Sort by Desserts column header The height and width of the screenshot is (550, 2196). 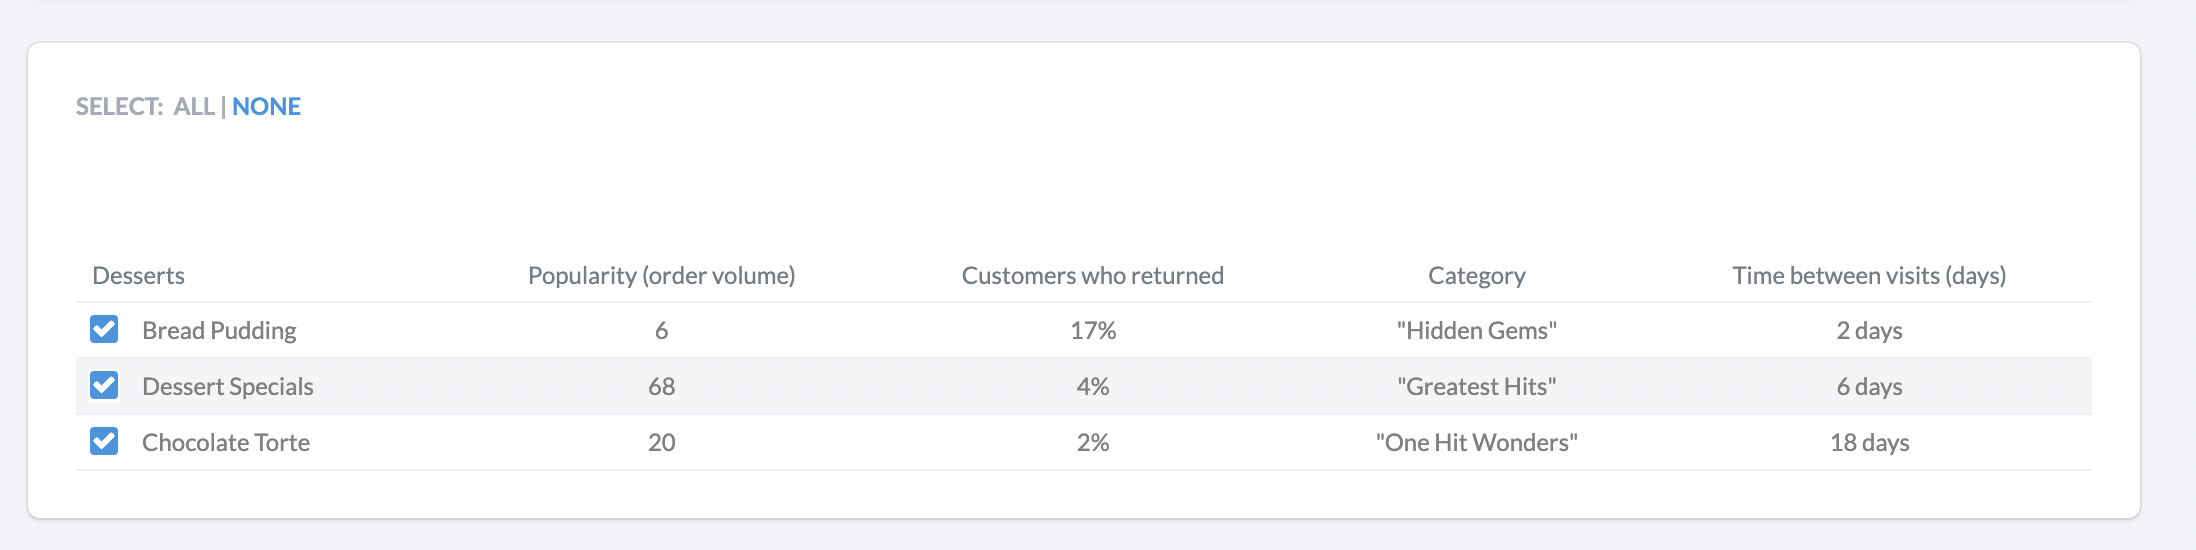point(138,275)
